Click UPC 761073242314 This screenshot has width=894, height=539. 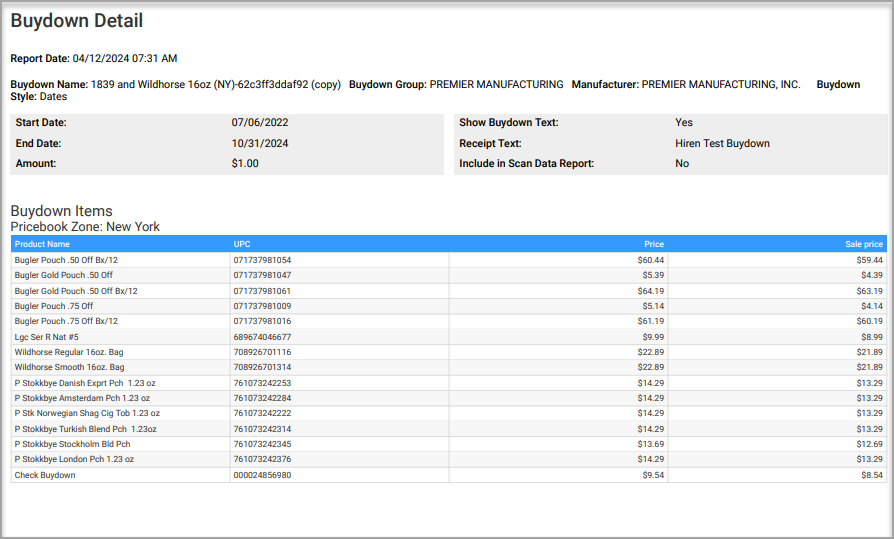[x=262, y=429]
